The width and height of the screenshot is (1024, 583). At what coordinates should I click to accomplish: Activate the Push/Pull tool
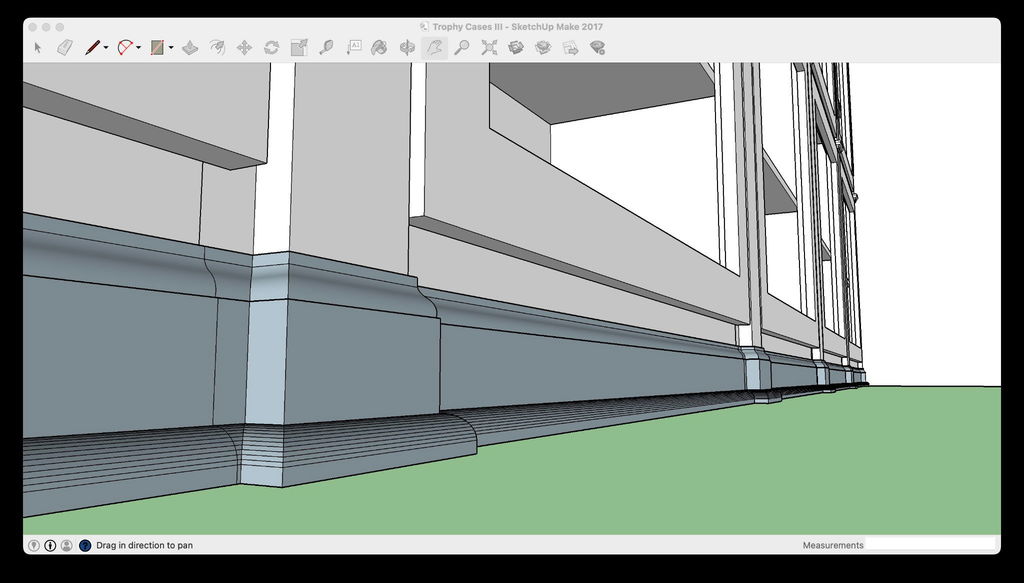click(x=190, y=47)
